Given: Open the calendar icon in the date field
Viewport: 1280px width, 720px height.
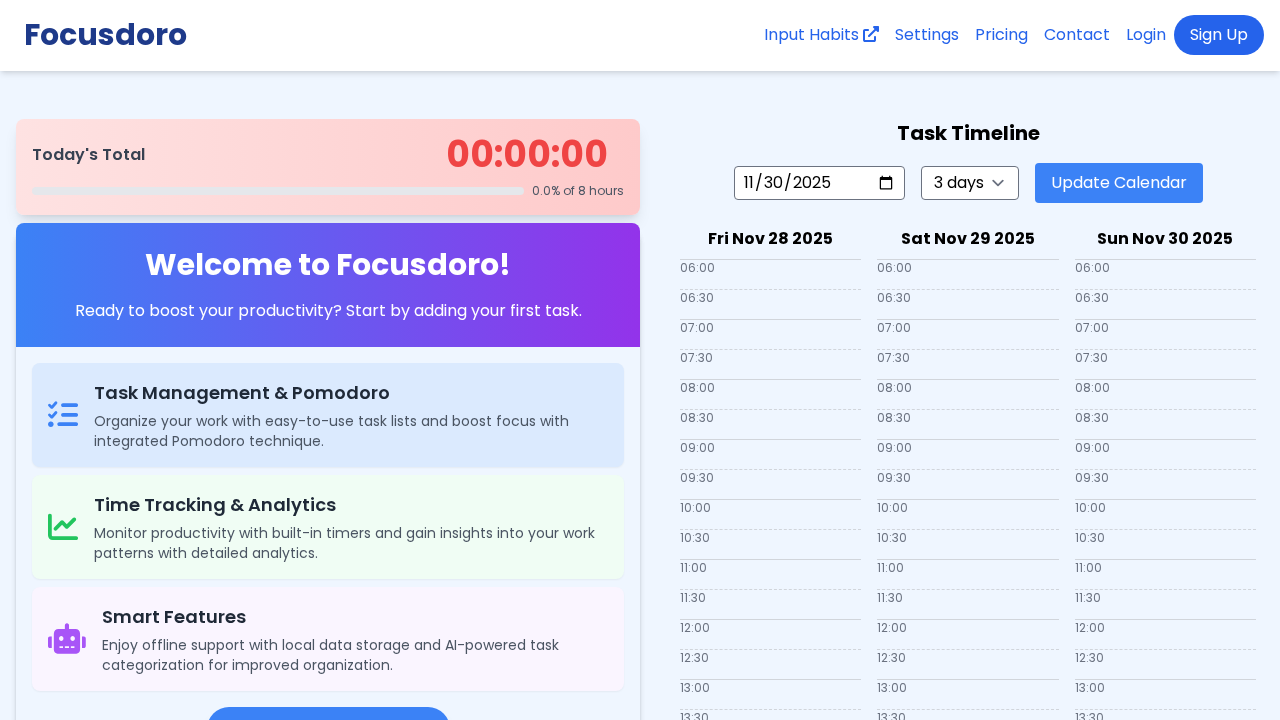Looking at the screenshot, I should [x=886, y=183].
